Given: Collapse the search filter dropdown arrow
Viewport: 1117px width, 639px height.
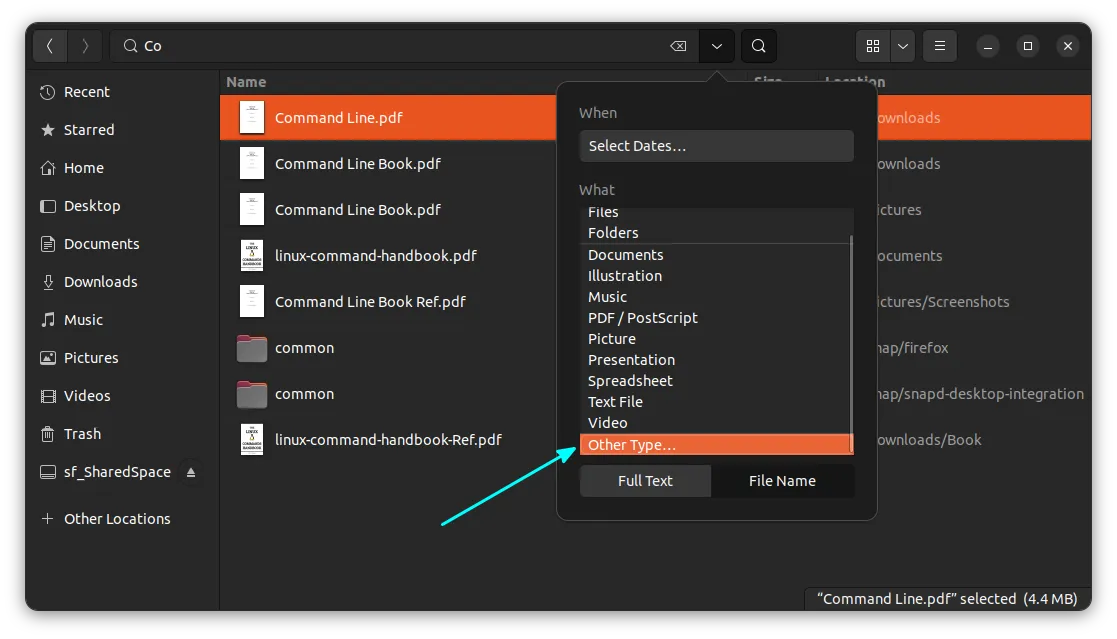Looking at the screenshot, I should pos(717,46).
